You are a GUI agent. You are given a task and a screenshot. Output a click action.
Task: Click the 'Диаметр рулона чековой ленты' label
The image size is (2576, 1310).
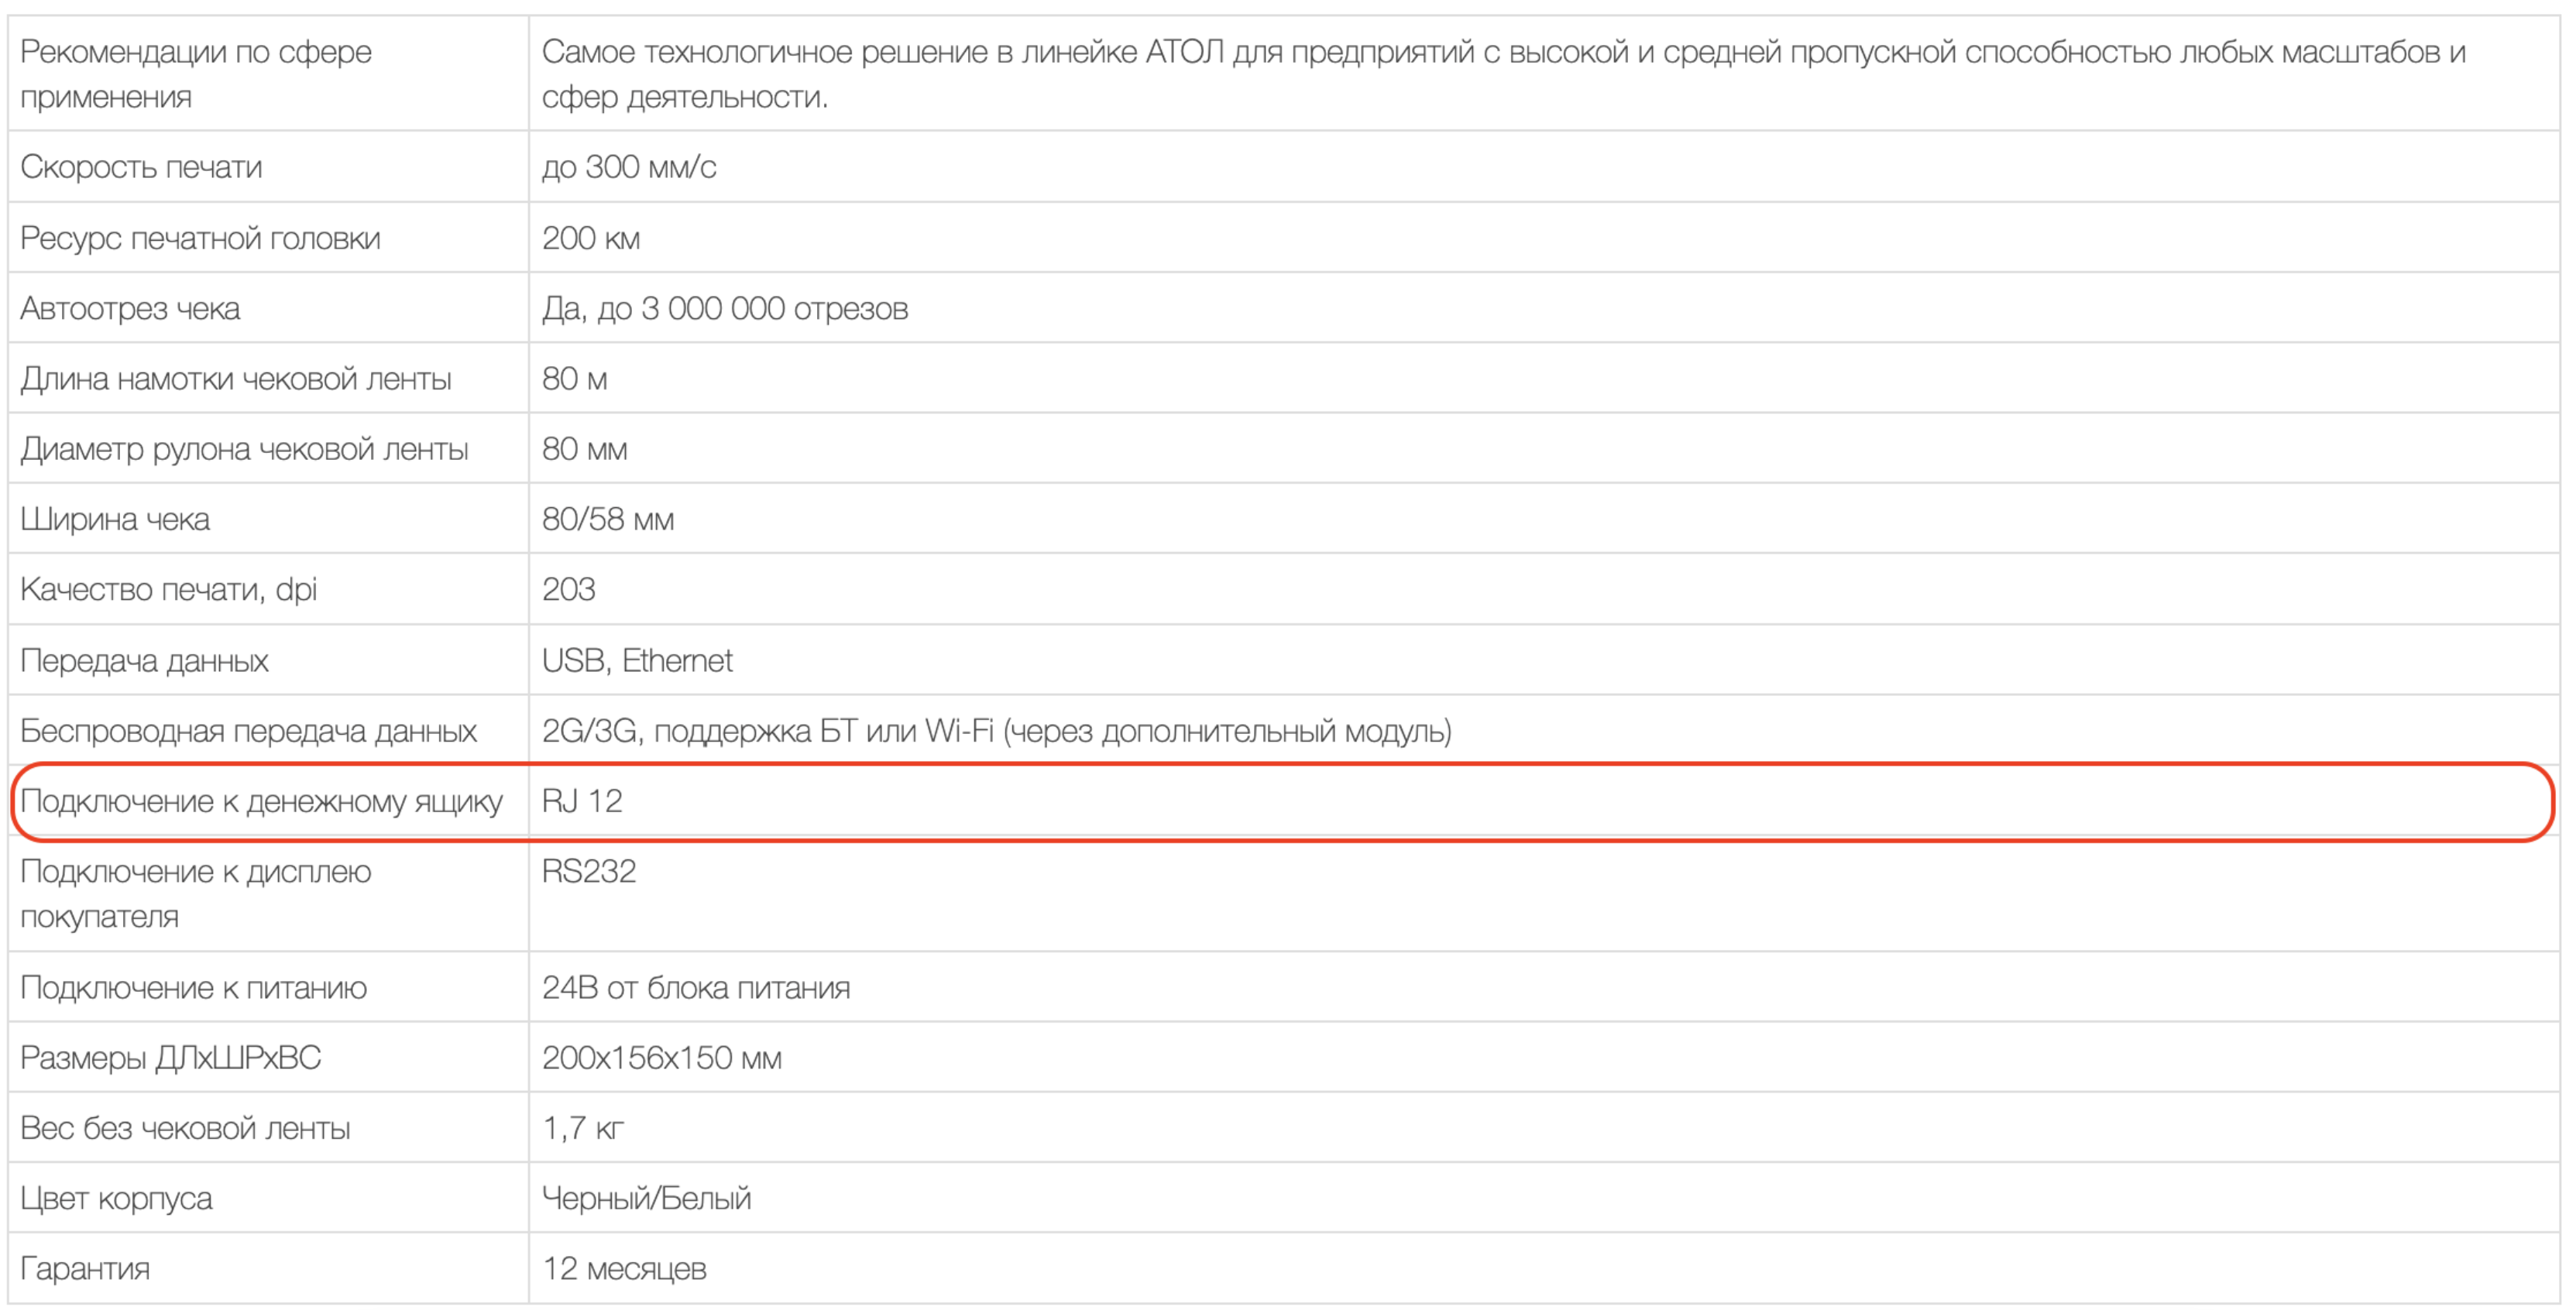(244, 449)
